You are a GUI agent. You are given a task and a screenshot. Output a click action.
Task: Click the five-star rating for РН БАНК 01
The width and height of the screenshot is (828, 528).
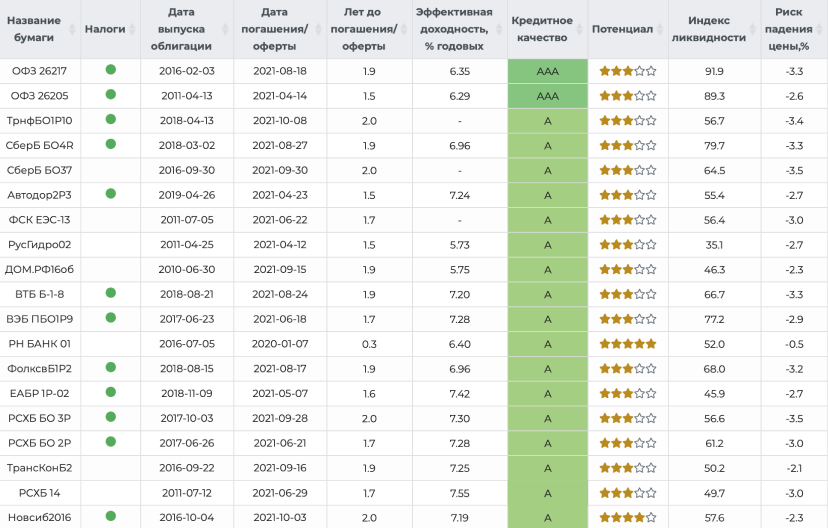628,344
